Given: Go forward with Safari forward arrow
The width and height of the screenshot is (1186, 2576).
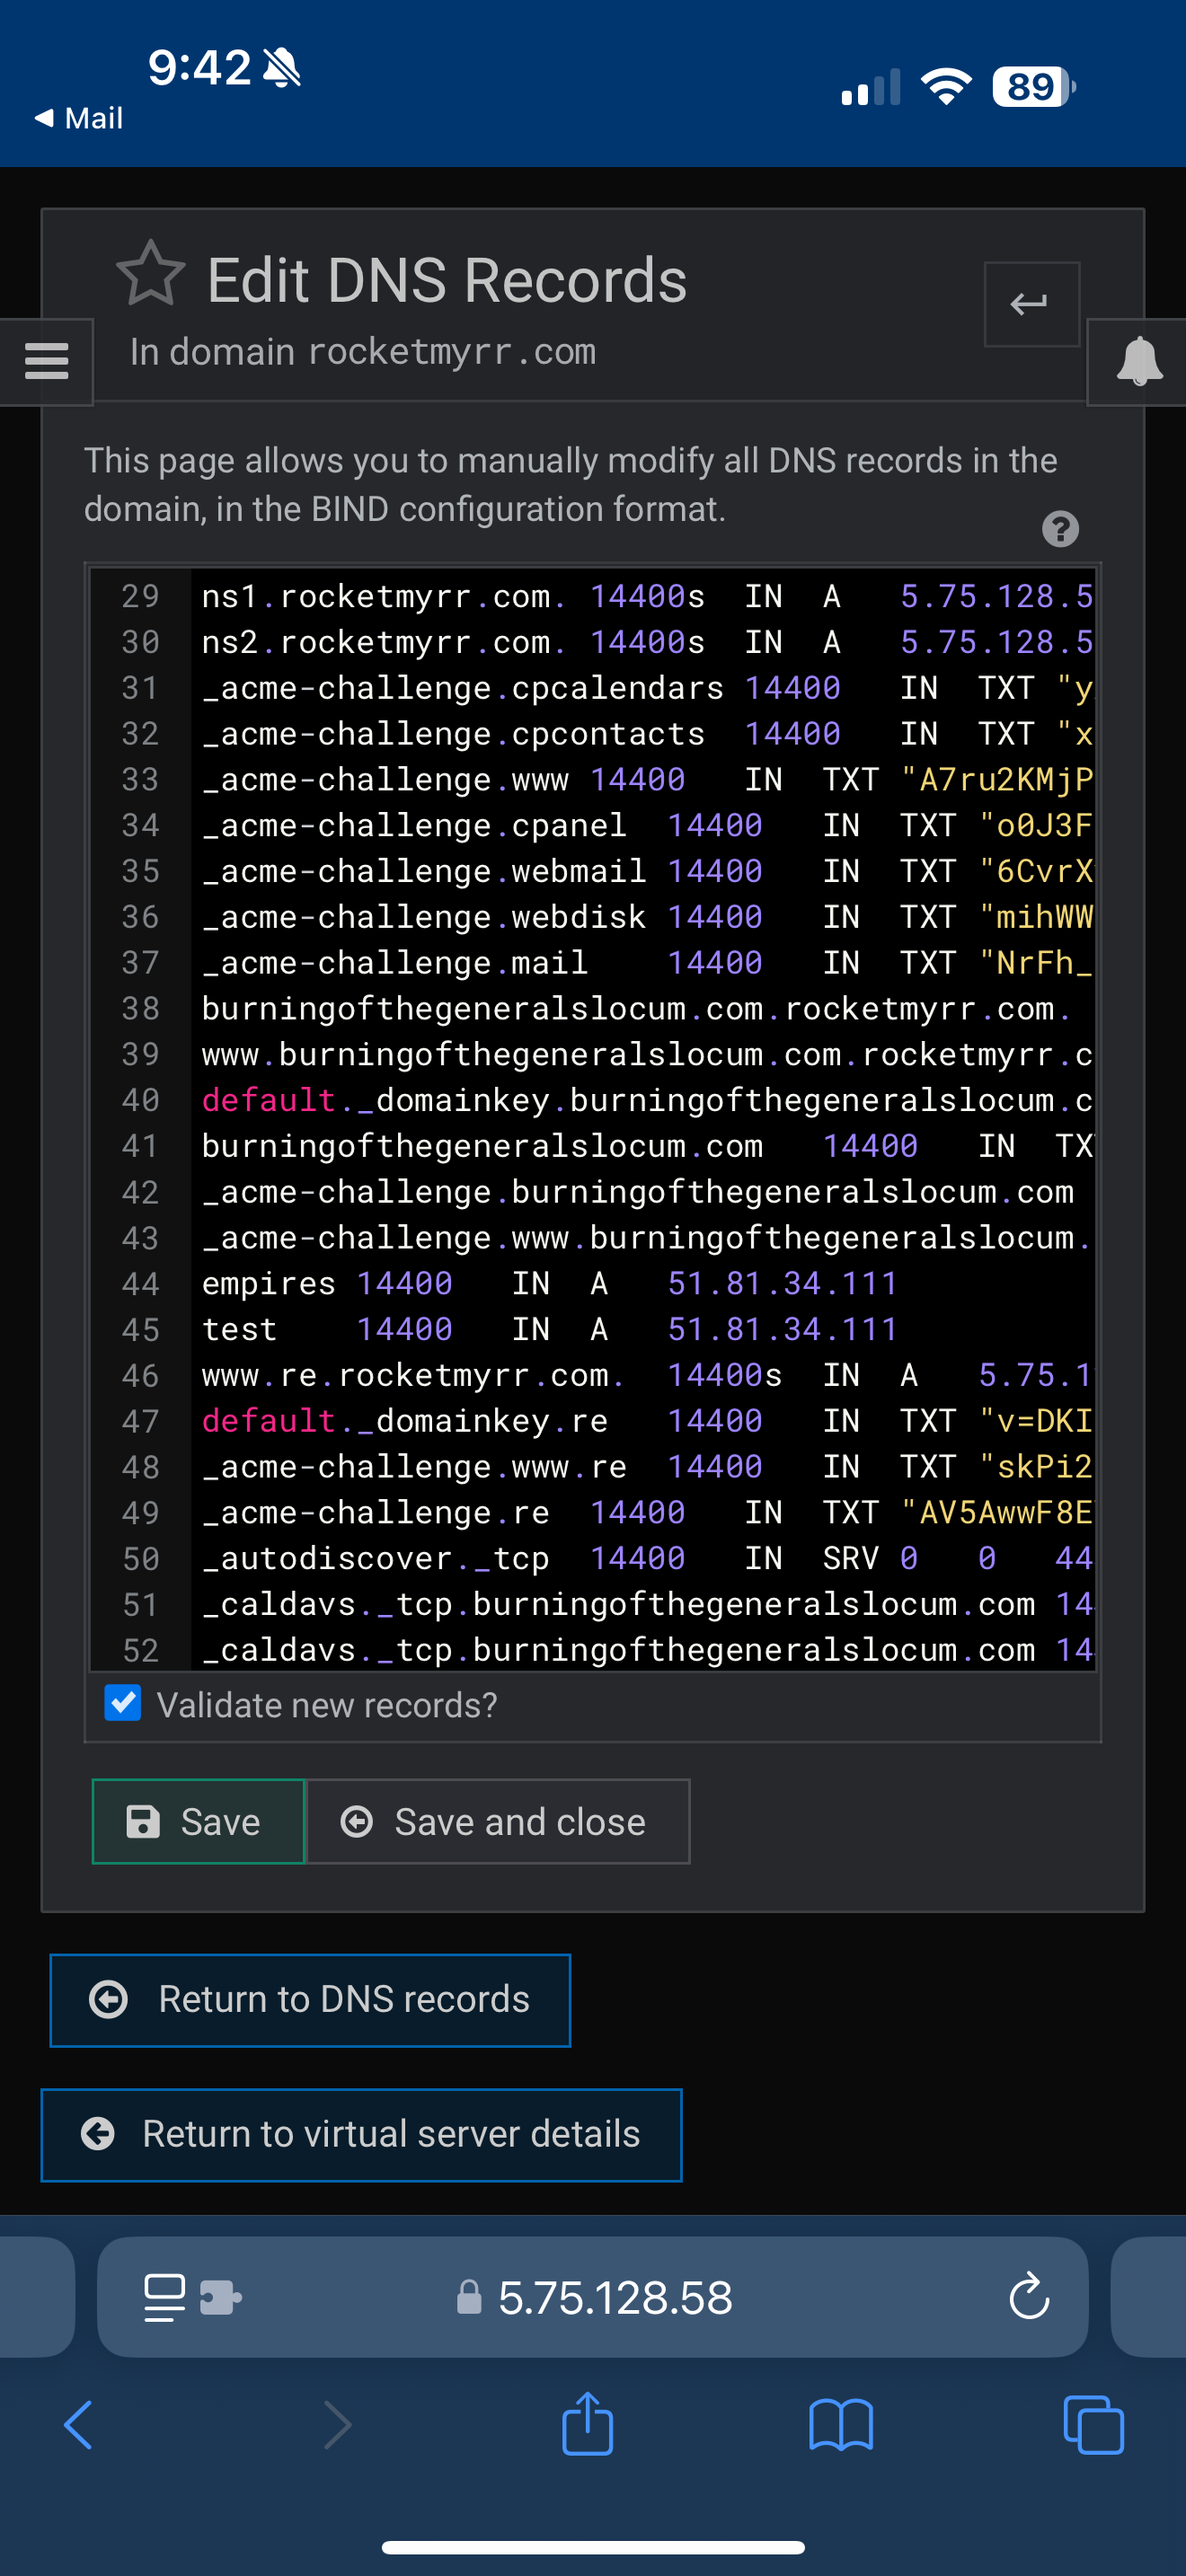Looking at the screenshot, I should pos(338,2425).
